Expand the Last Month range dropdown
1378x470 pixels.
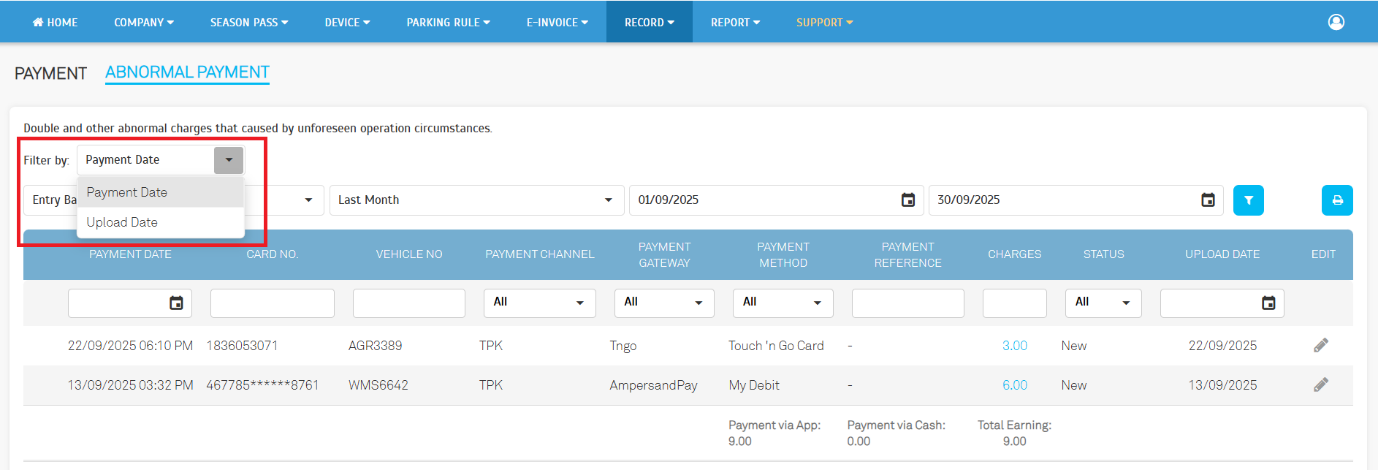click(x=476, y=200)
